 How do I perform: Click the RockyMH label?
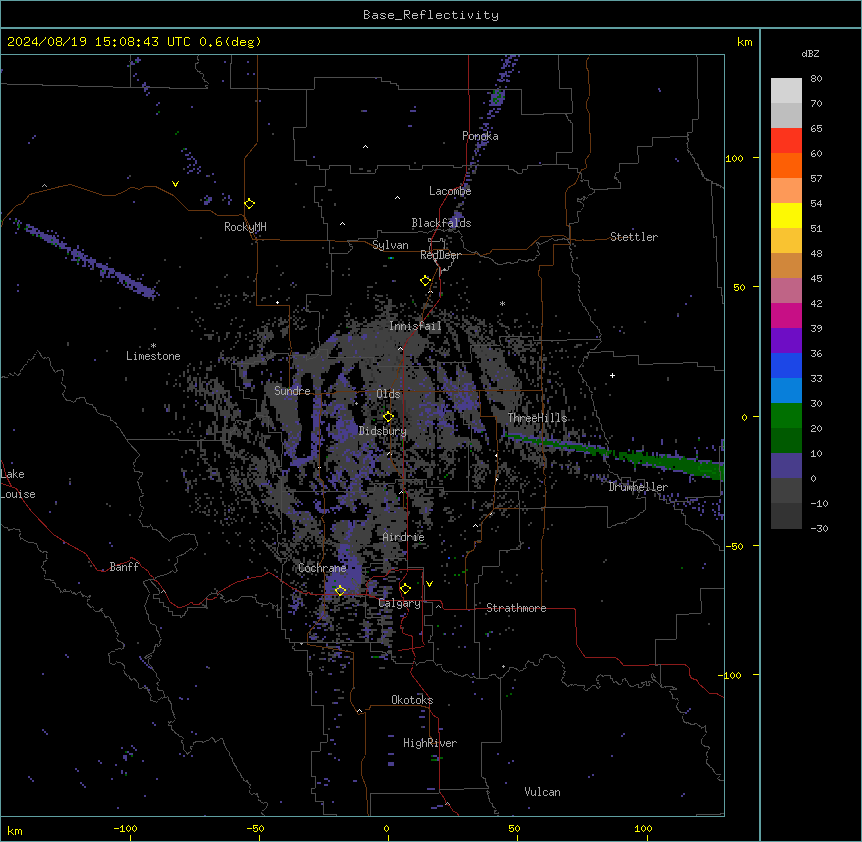coord(245,227)
